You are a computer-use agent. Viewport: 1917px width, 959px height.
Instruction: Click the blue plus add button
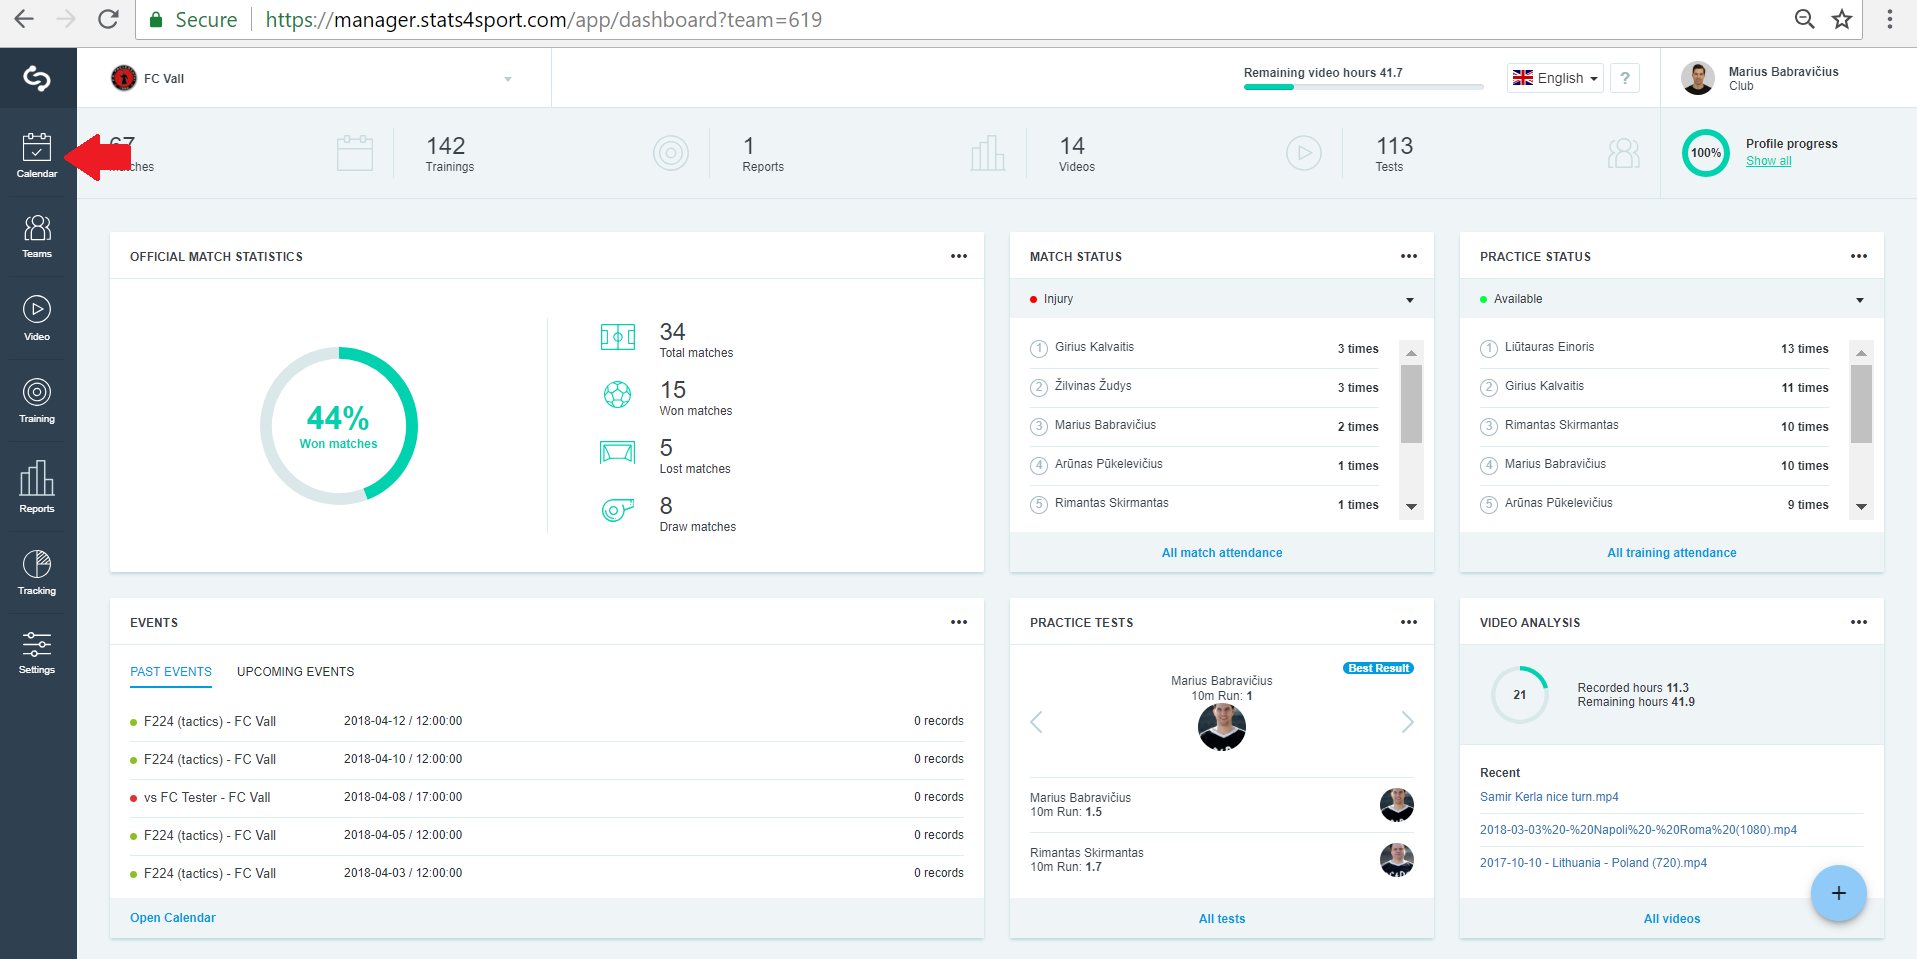point(1838,893)
